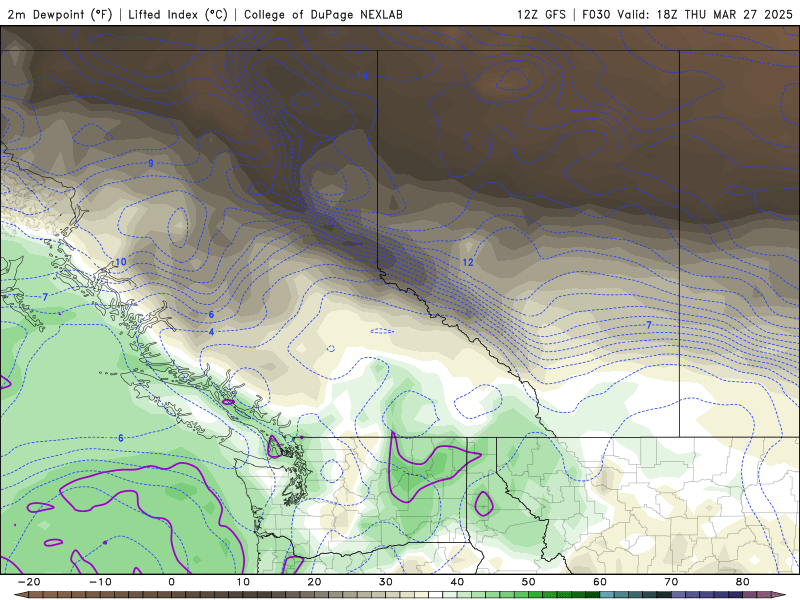Select the contour label 10 near the coast
Image resolution: width=800 pixels, height=600 pixels.
tap(120, 262)
